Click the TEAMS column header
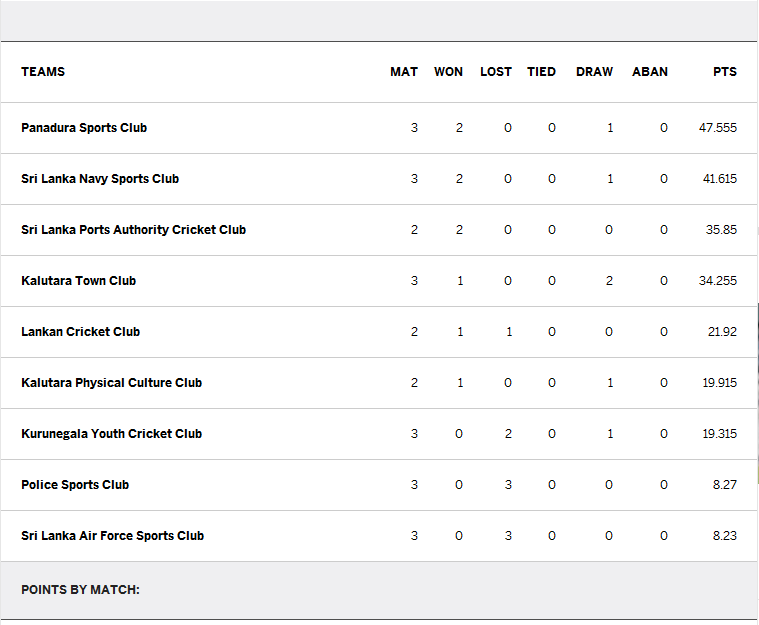 43,72
